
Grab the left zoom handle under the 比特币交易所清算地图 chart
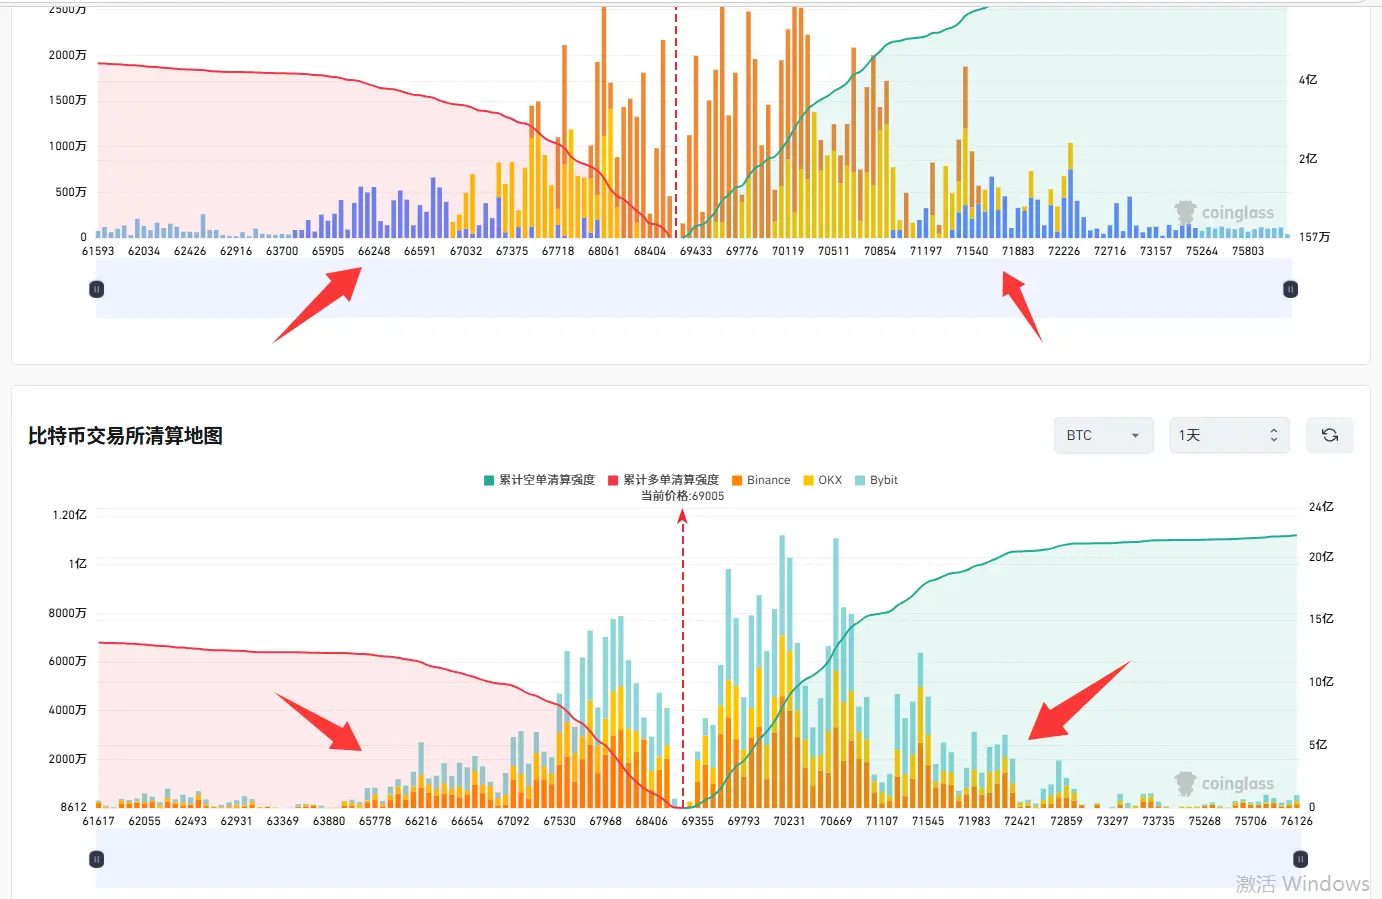[97, 859]
